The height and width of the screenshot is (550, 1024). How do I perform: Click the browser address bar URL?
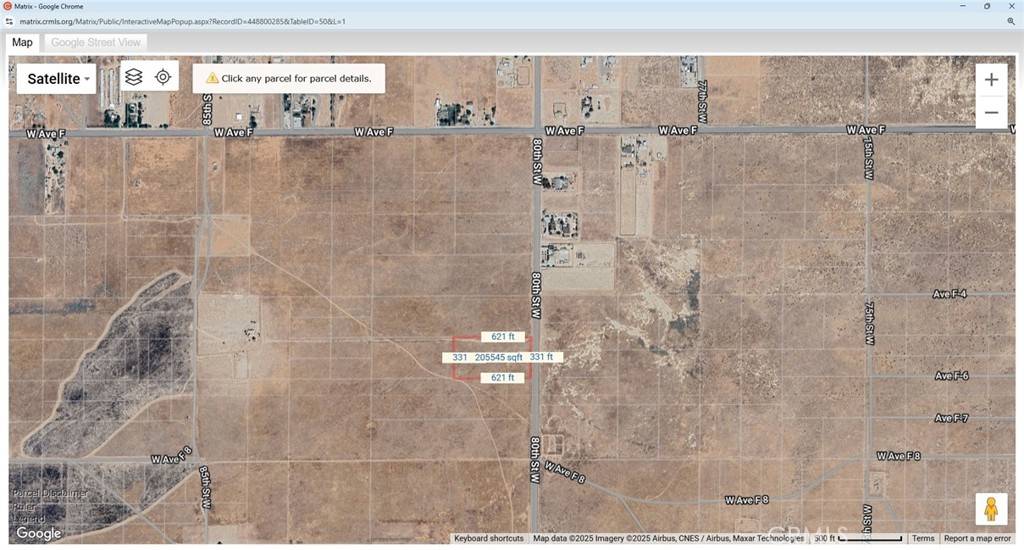[x=182, y=21]
